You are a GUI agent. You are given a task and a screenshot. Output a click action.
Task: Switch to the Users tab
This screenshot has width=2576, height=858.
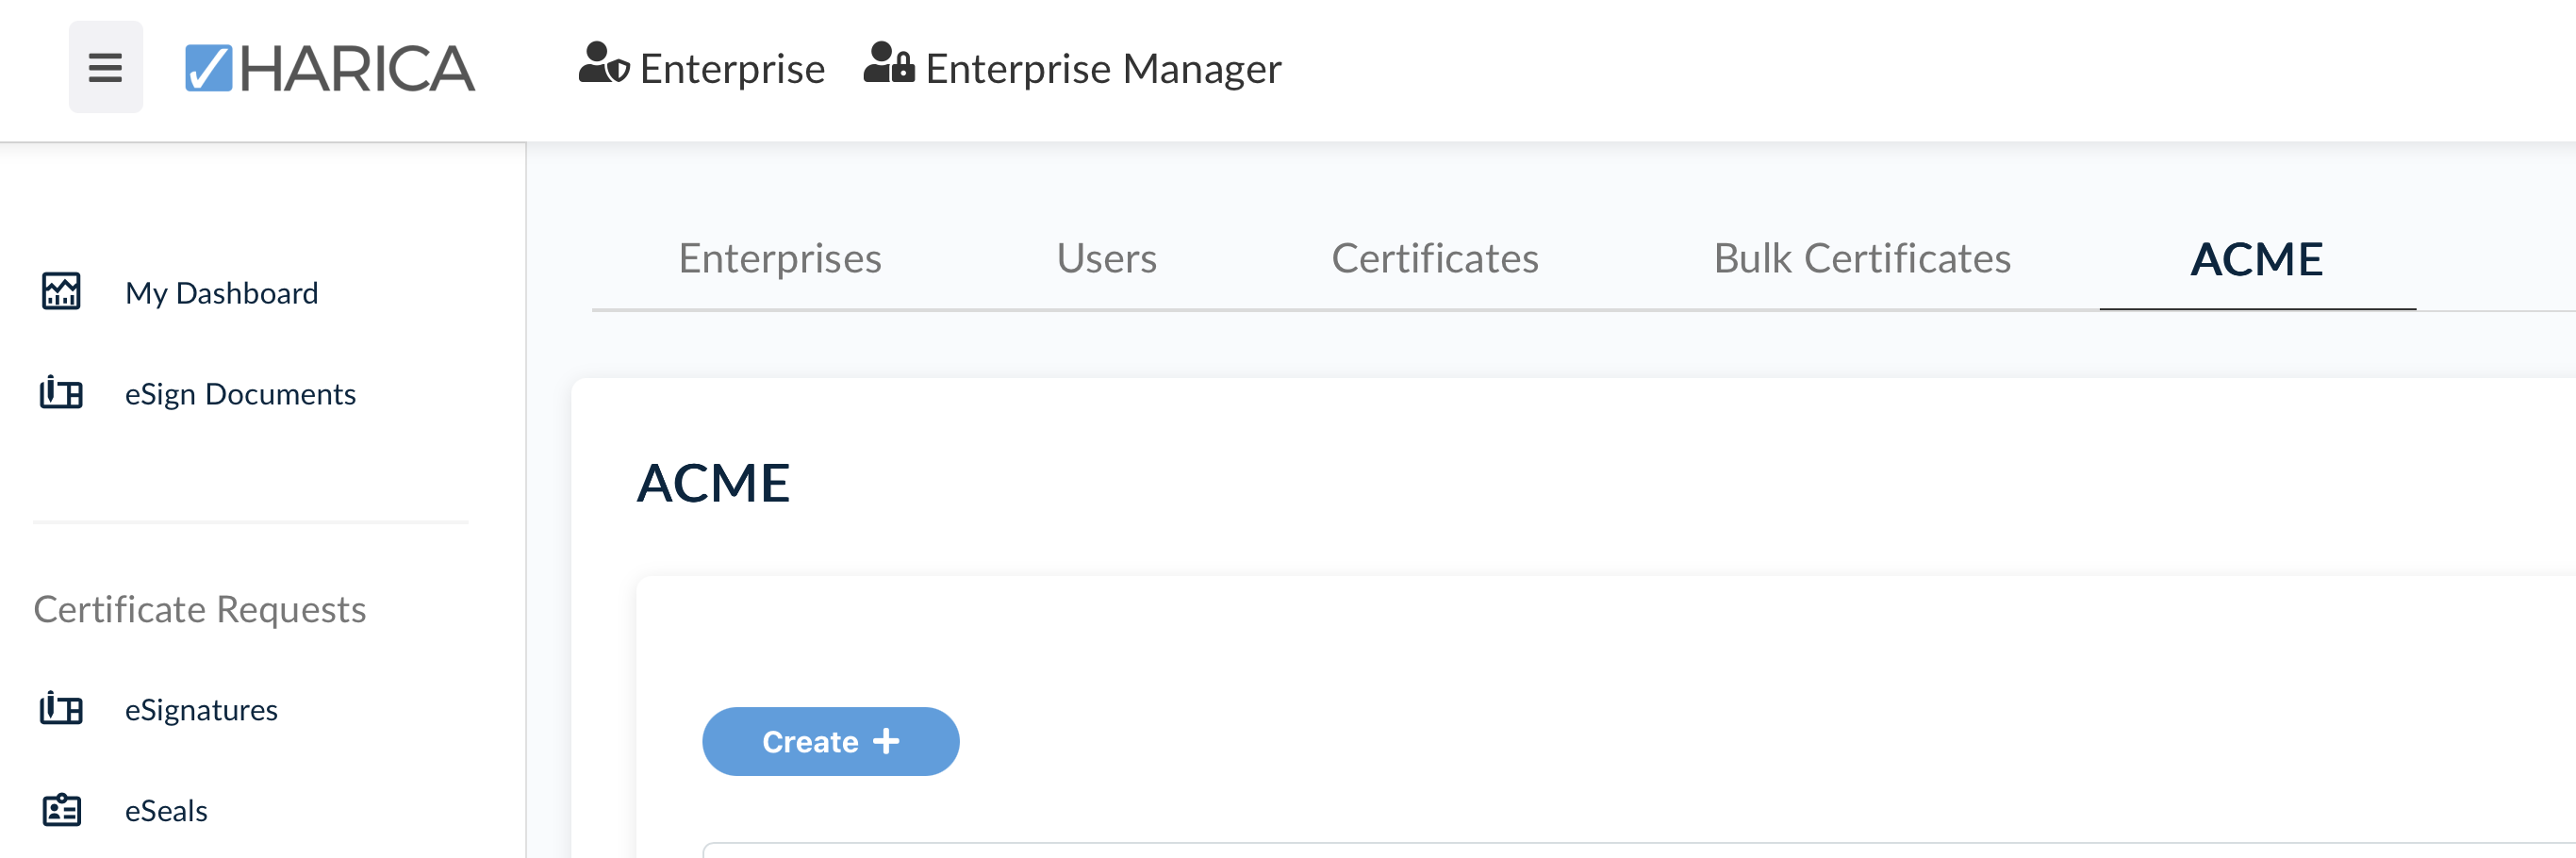click(1106, 259)
